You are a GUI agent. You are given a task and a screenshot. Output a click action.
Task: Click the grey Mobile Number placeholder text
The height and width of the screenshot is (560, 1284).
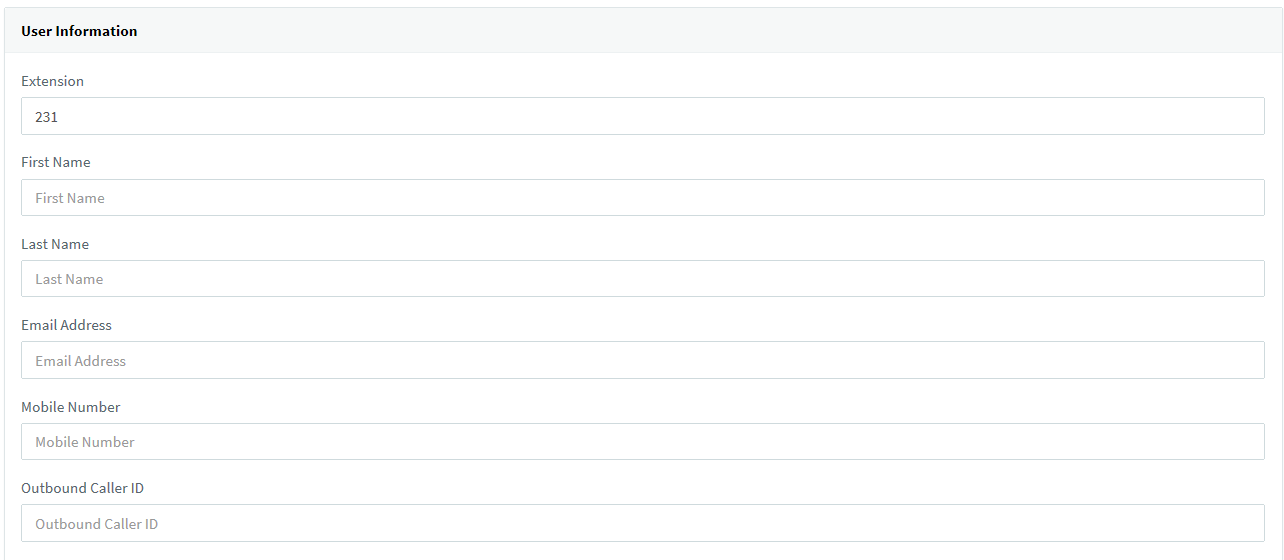coord(85,442)
